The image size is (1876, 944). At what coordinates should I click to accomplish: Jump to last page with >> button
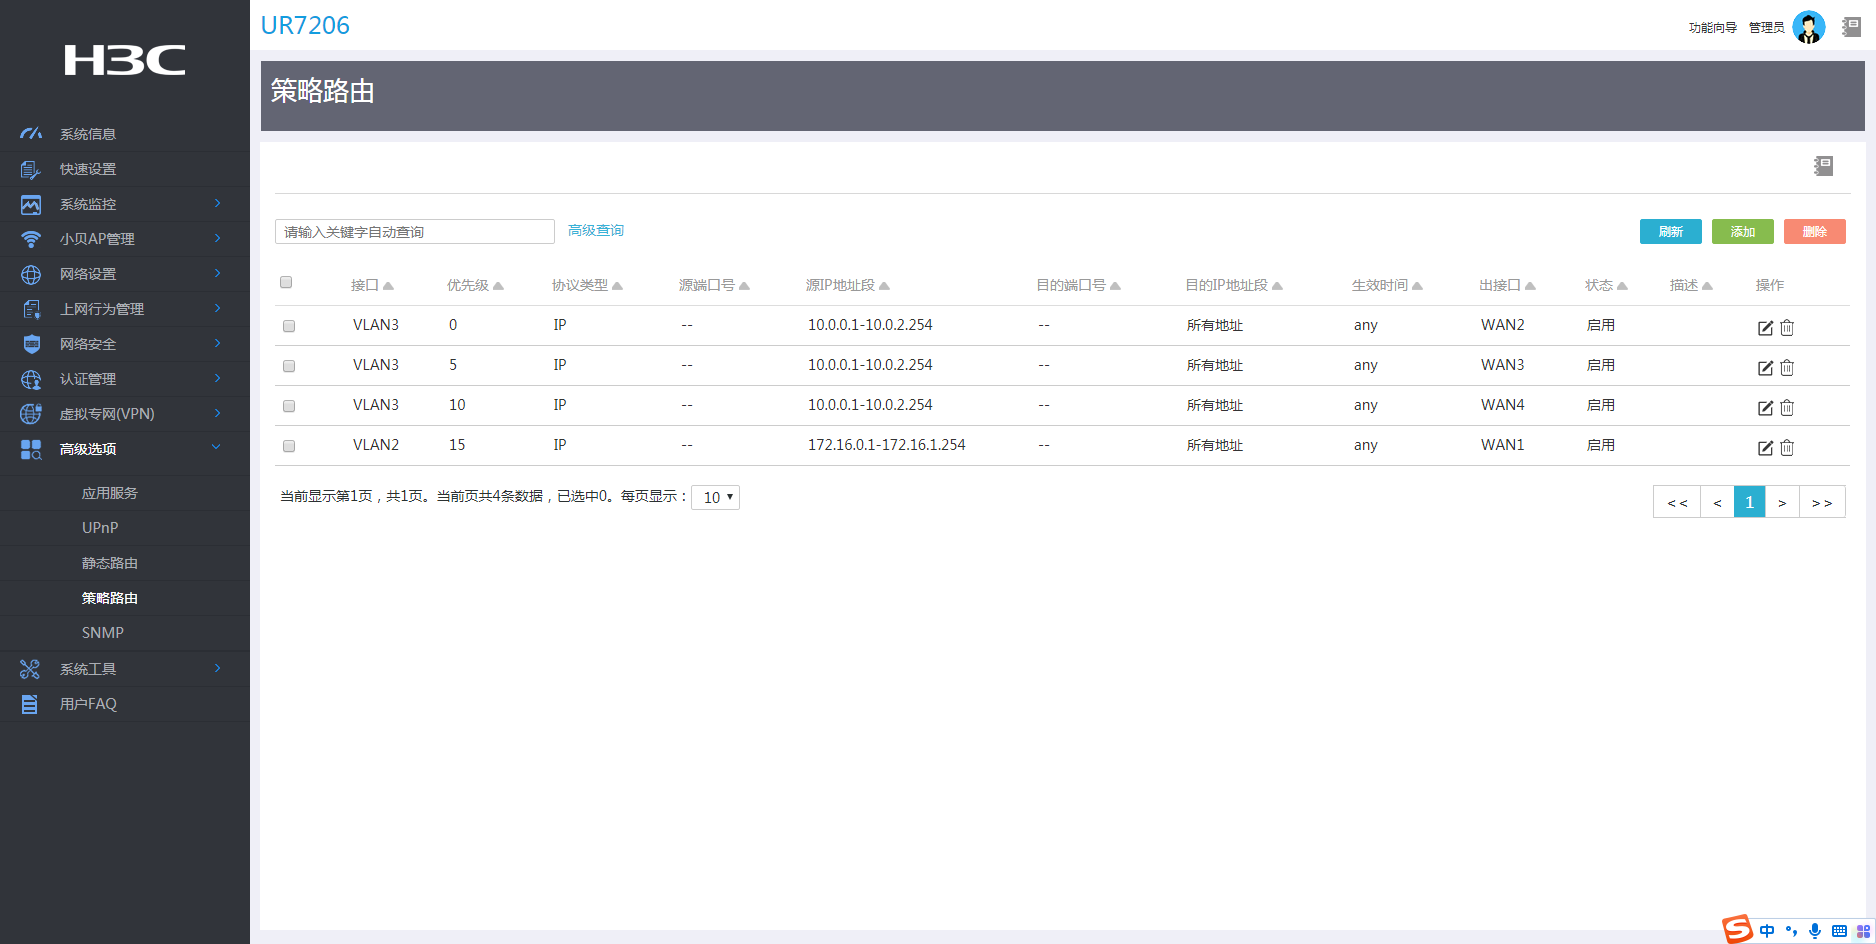pyautogui.click(x=1822, y=502)
